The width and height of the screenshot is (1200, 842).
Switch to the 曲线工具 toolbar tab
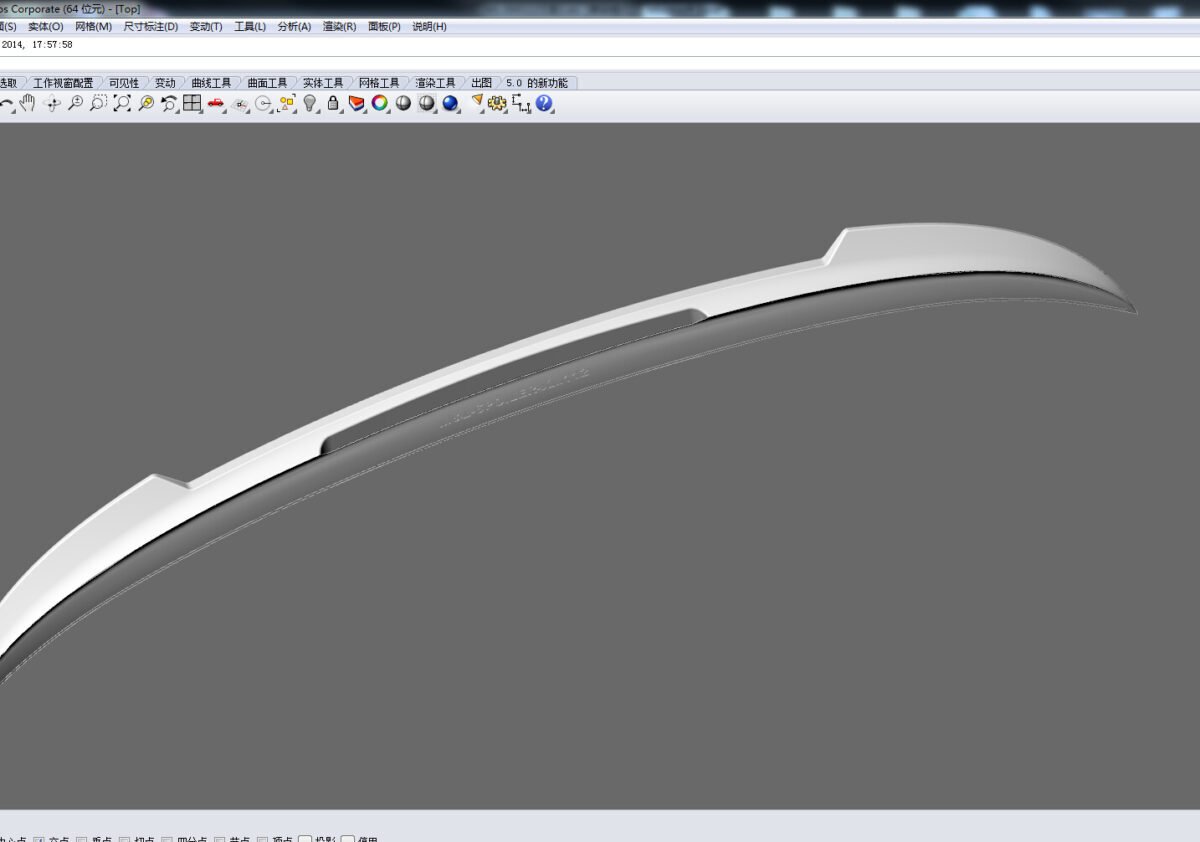(x=211, y=83)
